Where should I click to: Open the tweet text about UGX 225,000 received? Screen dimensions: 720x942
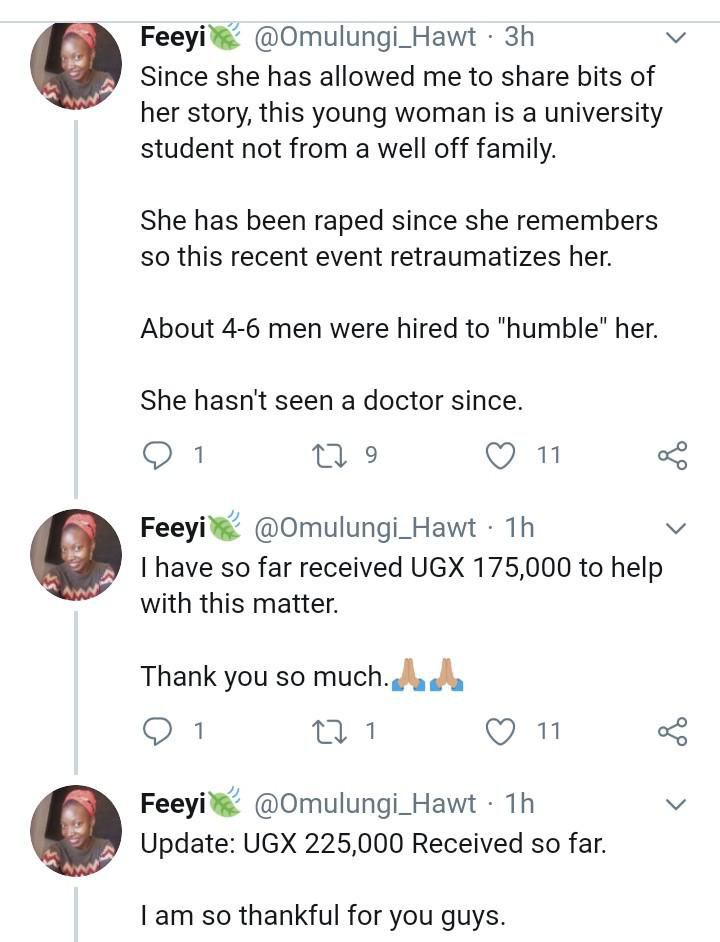[373, 843]
